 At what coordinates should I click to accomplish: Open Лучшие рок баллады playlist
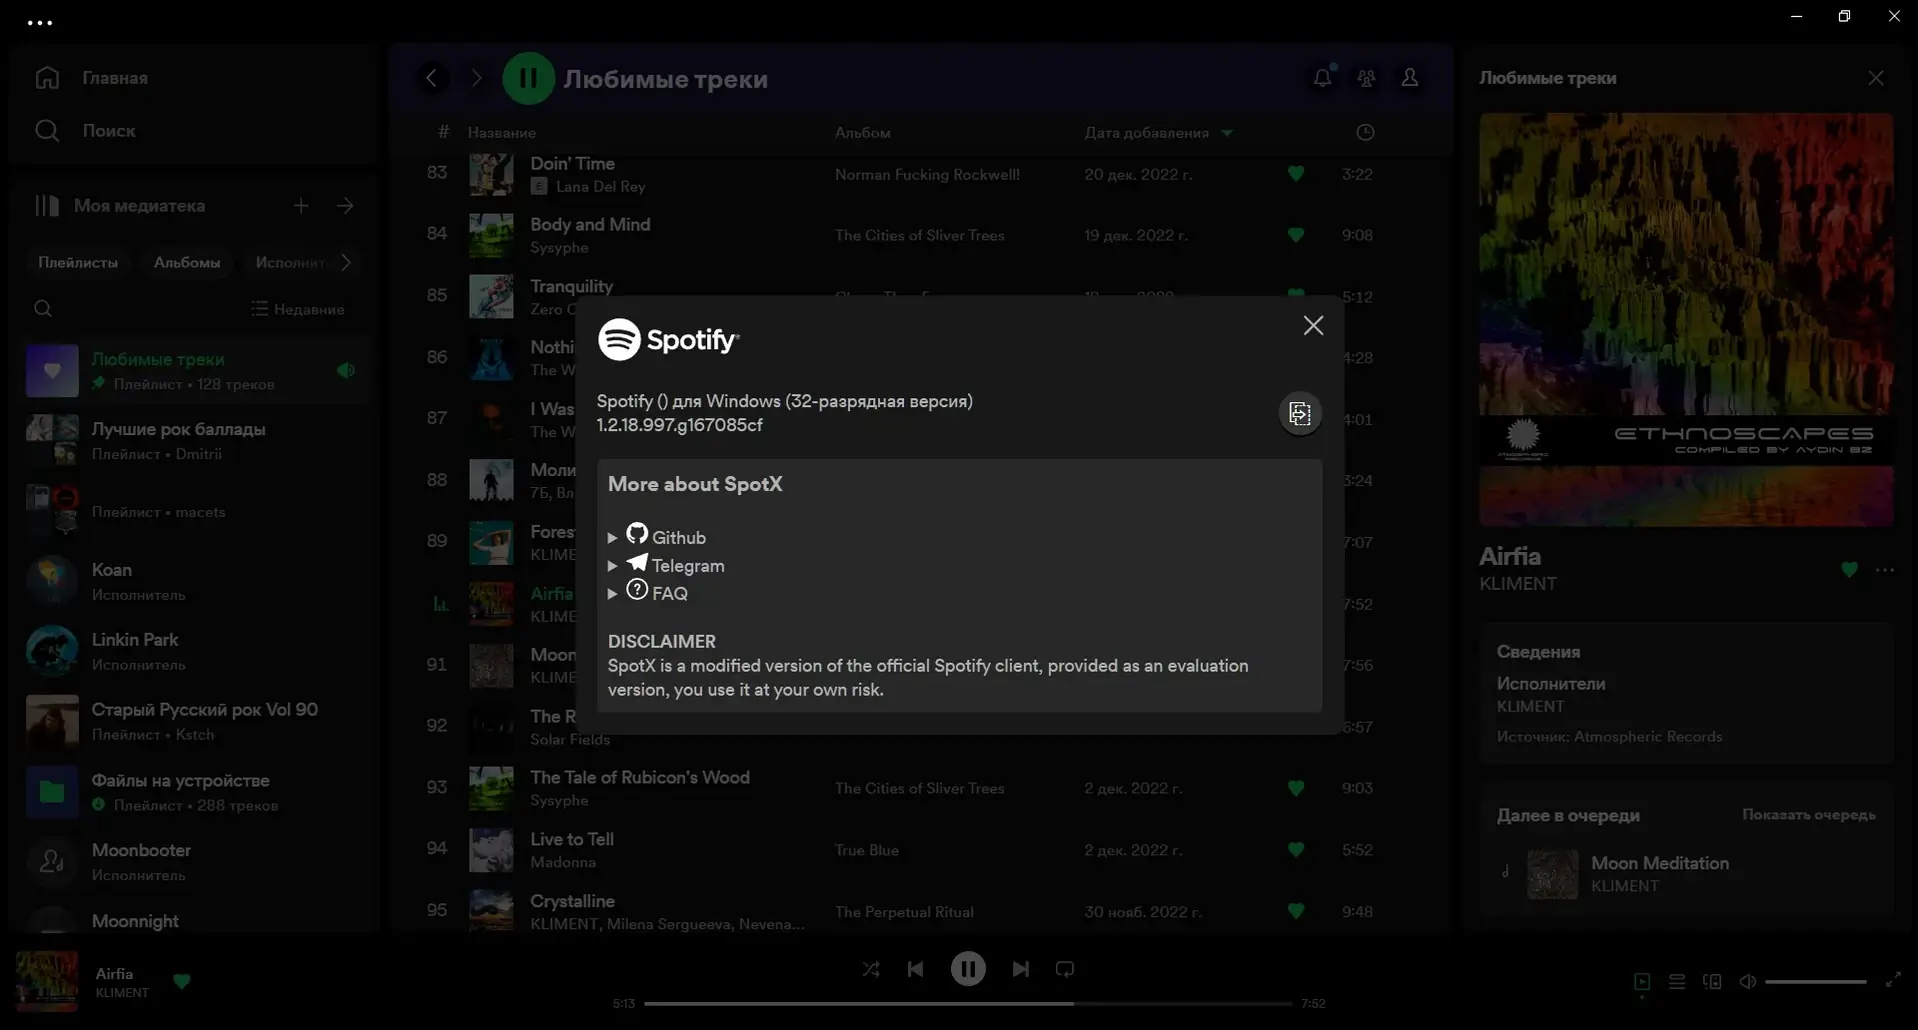192,441
